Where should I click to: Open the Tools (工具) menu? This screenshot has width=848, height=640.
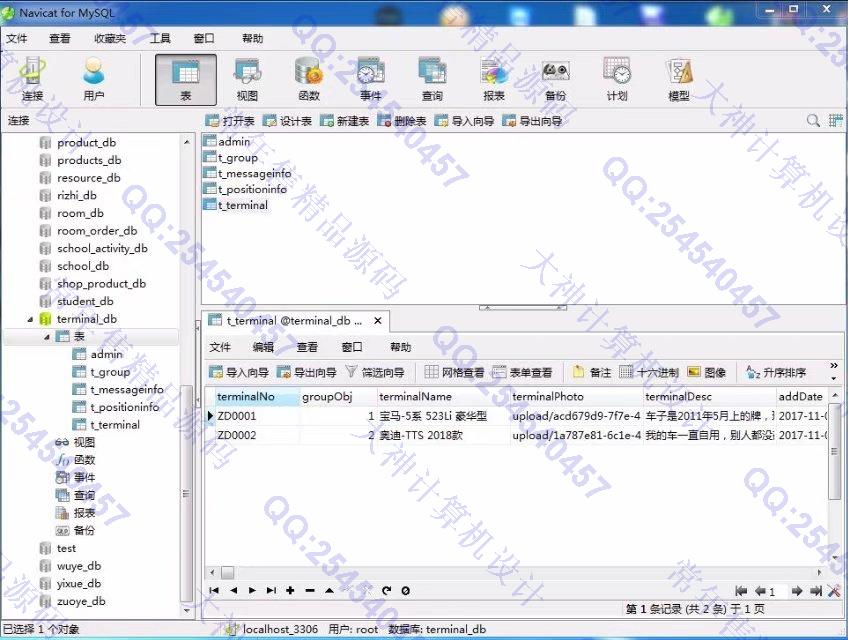point(160,38)
